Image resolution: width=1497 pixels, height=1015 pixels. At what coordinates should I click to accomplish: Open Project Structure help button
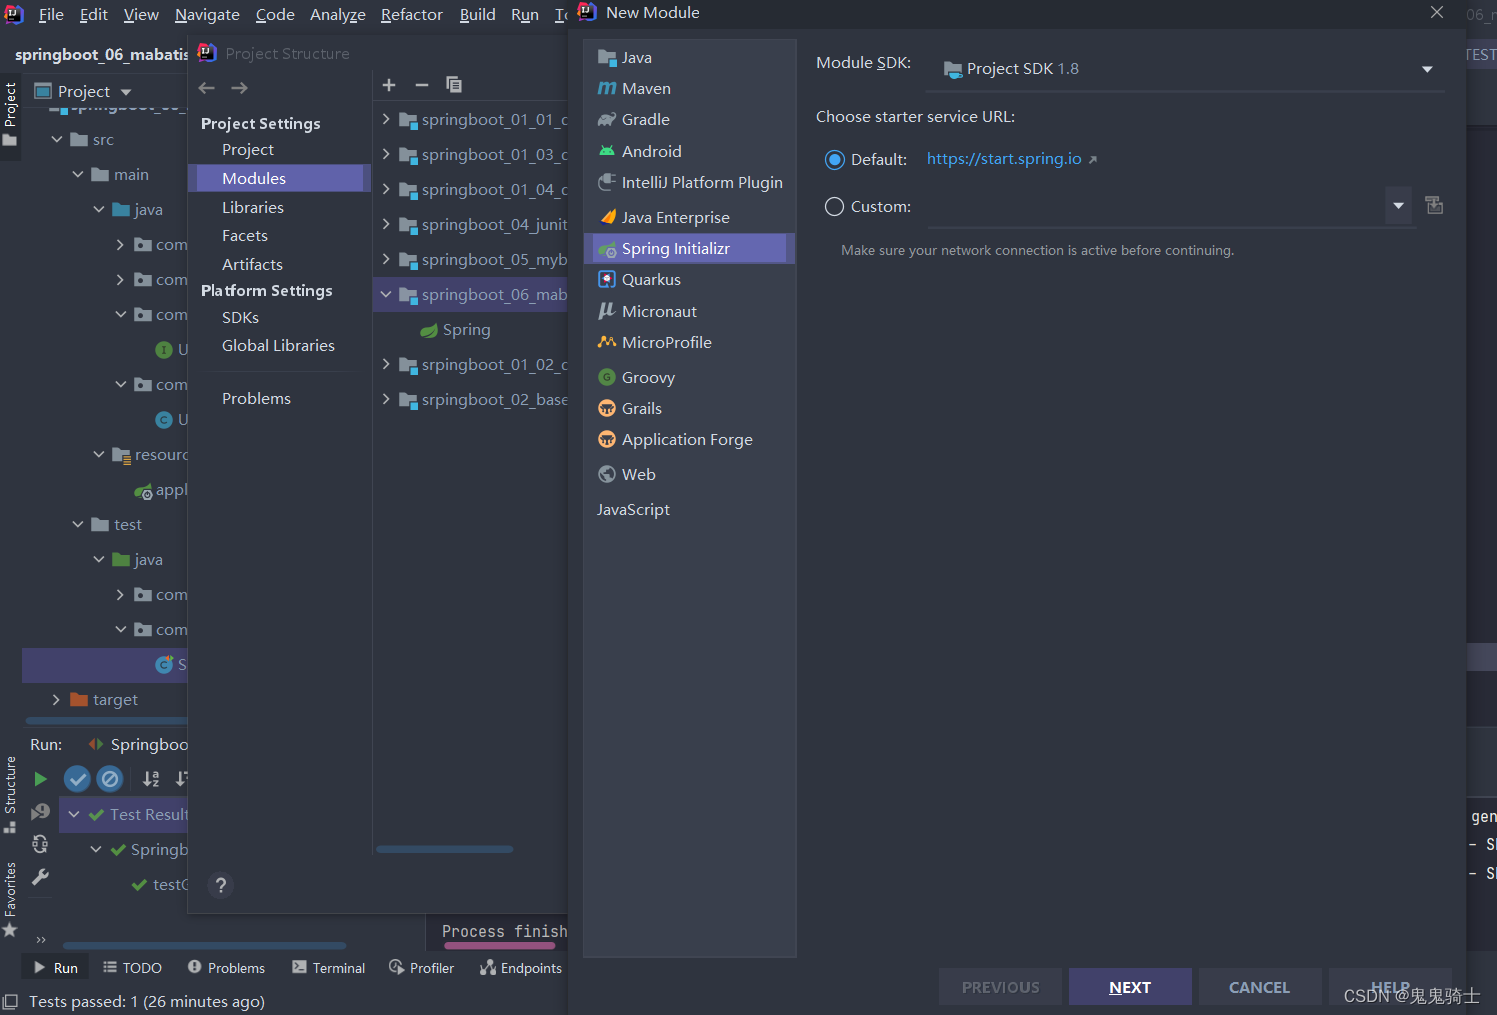[221, 885]
